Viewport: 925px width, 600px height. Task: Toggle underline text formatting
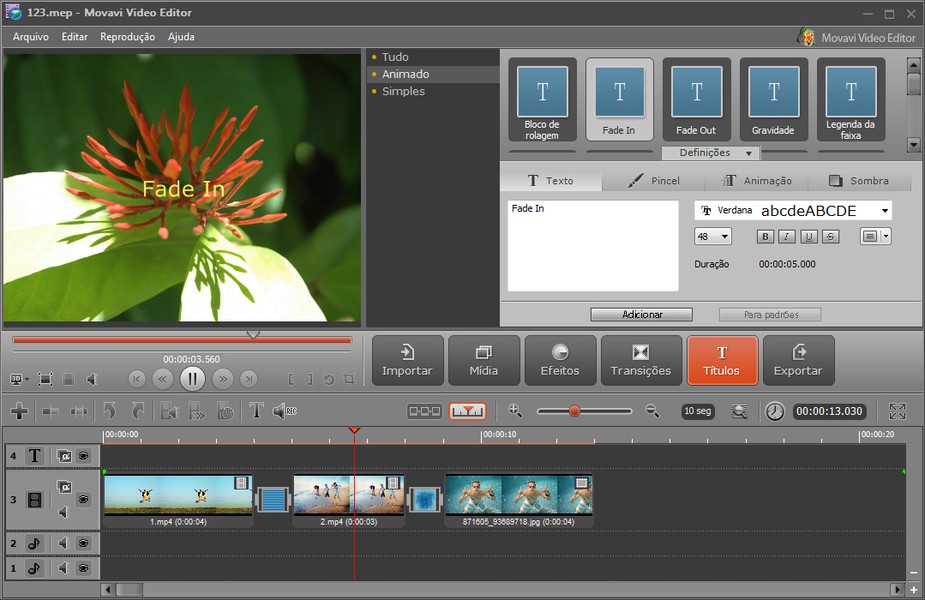click(809, 237)
